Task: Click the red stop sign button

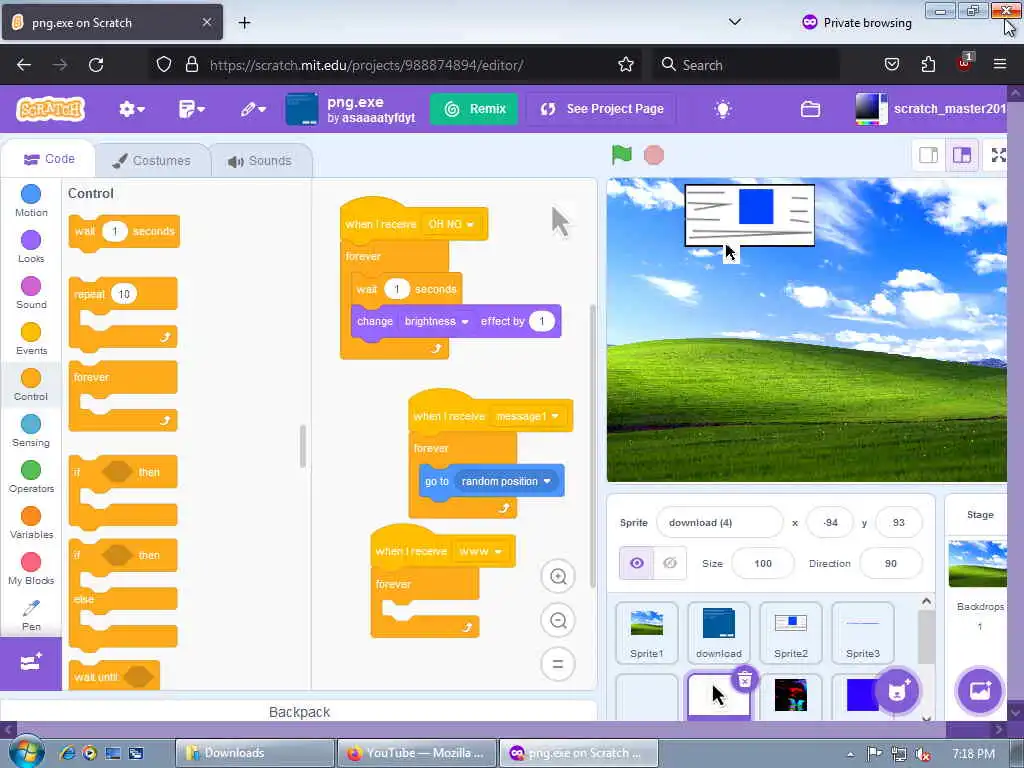Action: [x=654, y=155]
